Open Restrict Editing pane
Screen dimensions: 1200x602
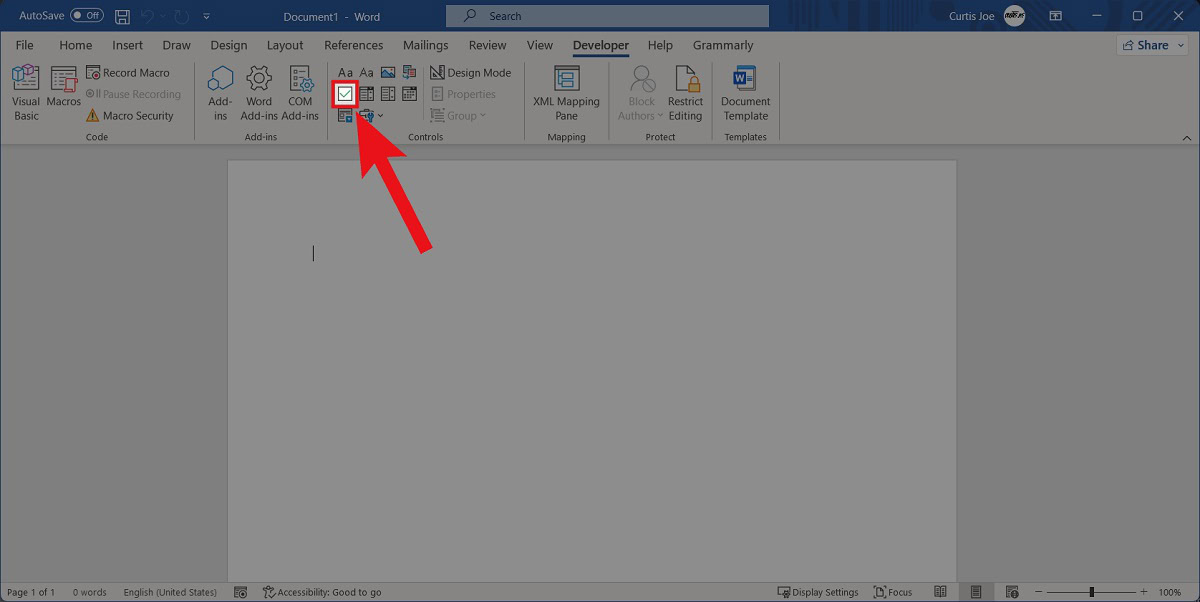685,94
